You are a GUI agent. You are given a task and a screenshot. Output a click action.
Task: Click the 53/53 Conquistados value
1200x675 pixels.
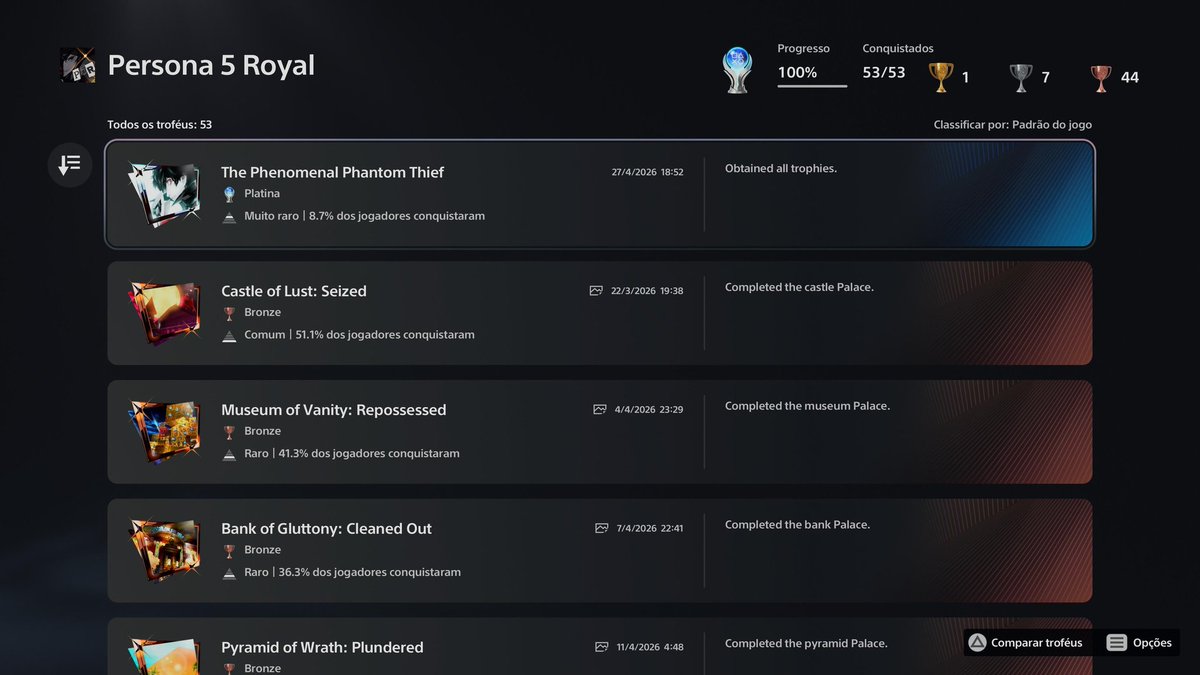[x=884, y=72]
